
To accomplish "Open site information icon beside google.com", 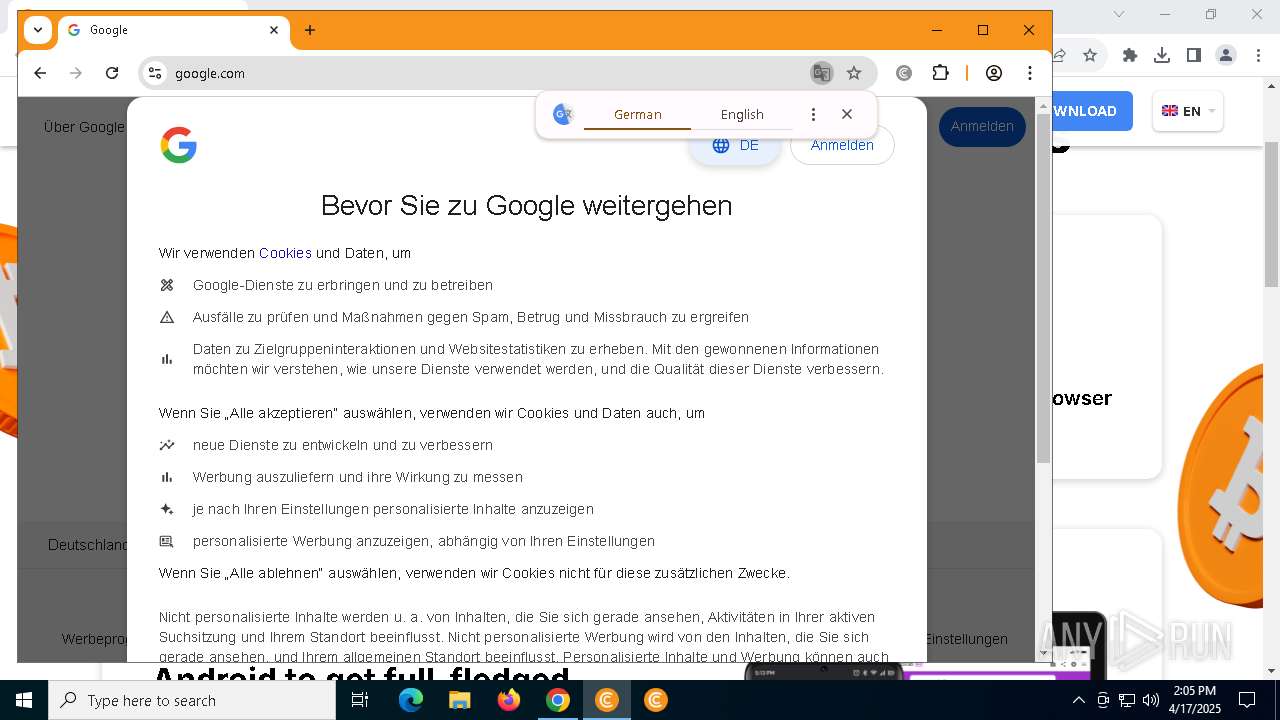I will click(154, 73).
